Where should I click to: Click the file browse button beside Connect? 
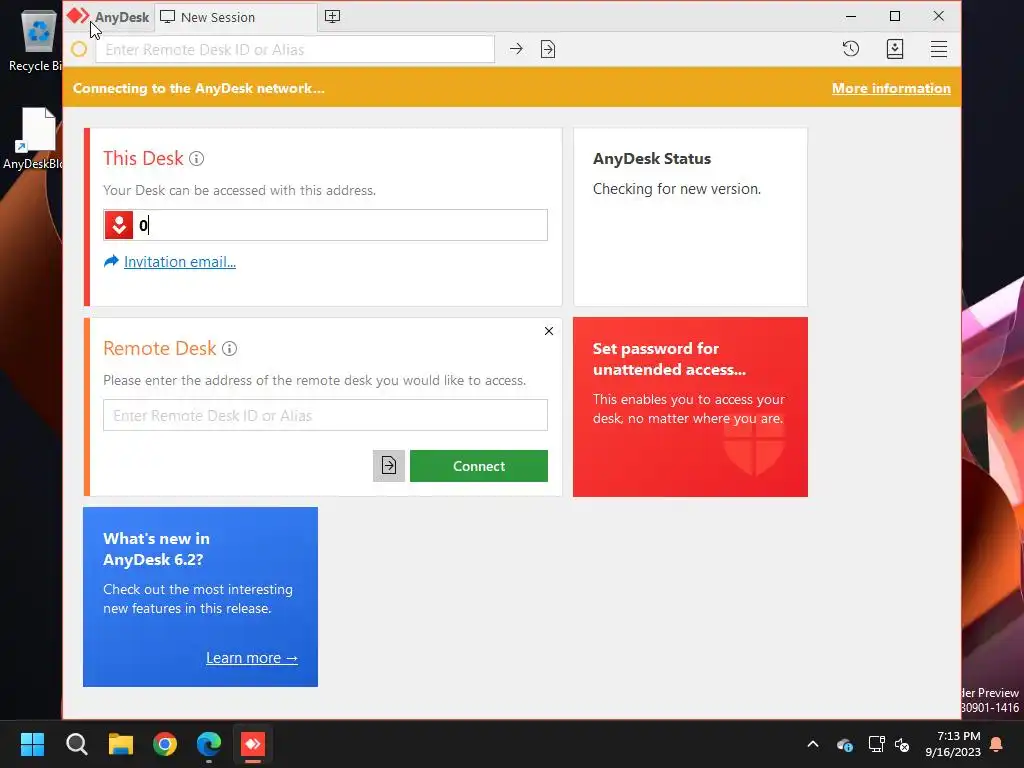(x=389, y=466)
